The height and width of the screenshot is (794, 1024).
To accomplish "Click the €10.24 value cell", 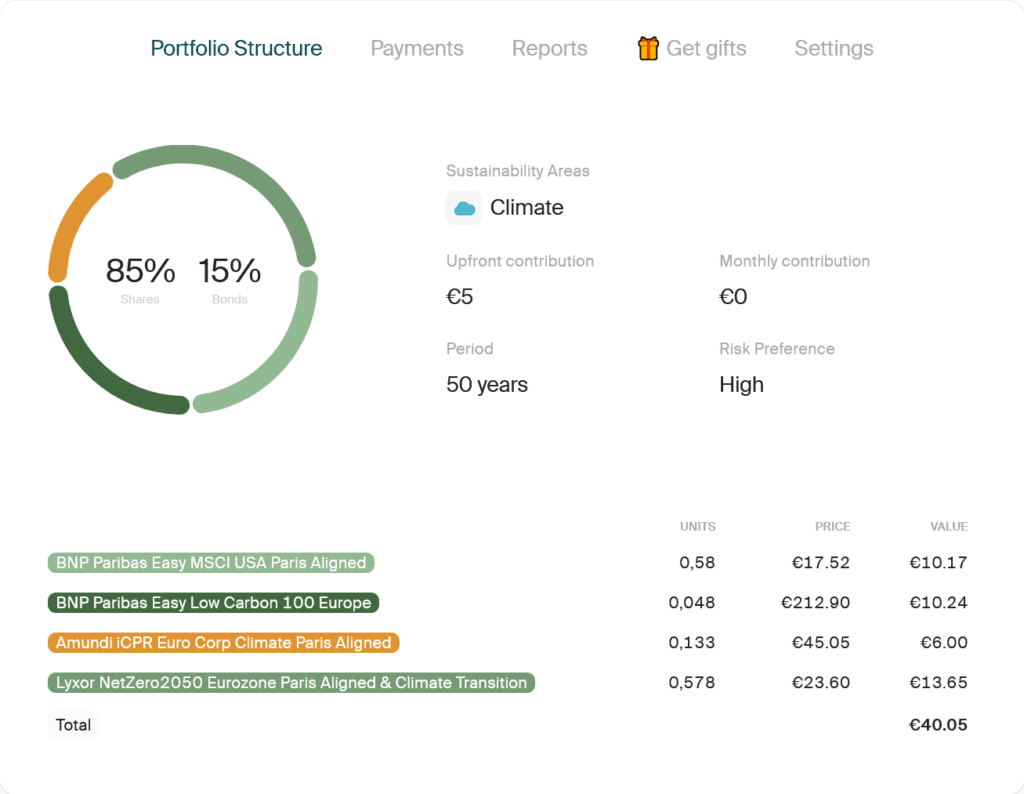I will (938, 603).
